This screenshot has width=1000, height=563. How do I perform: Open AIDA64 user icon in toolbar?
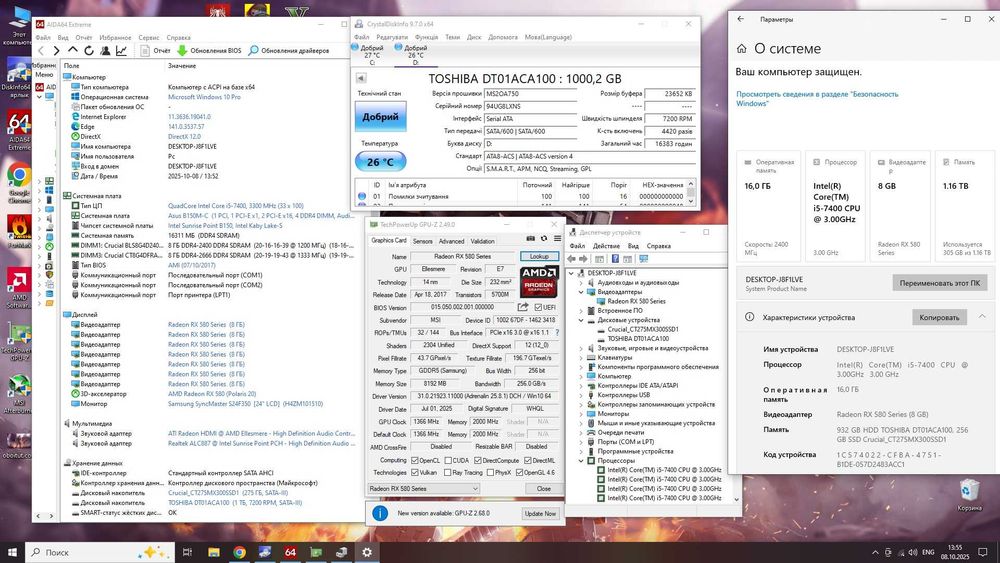(105, 50)
